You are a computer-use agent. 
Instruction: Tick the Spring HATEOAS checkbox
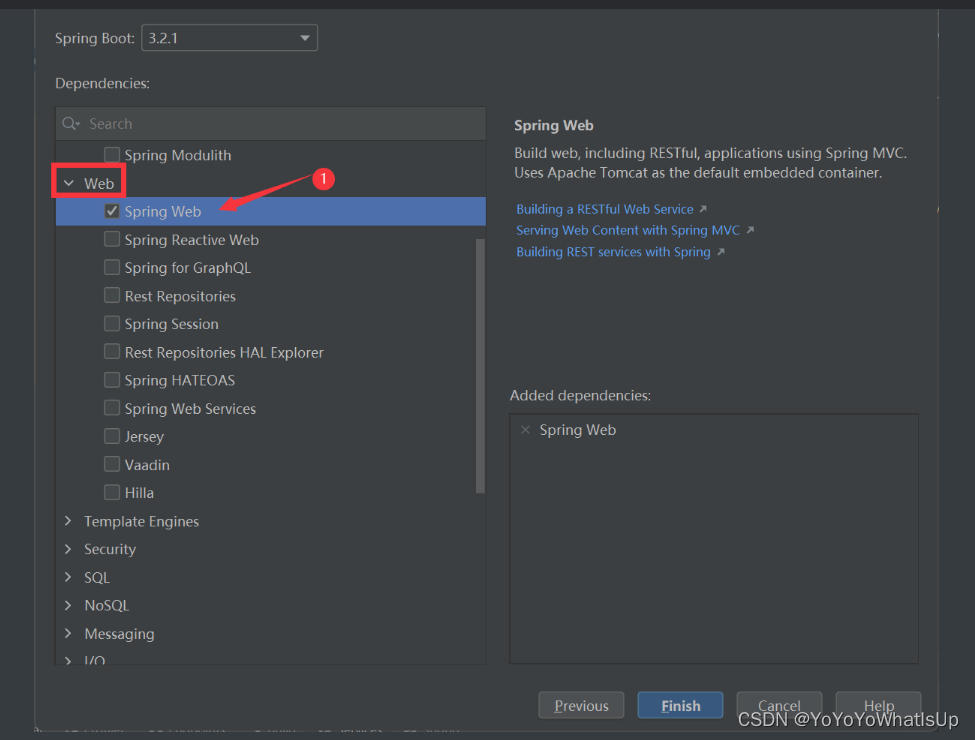(x=112, y=380)
